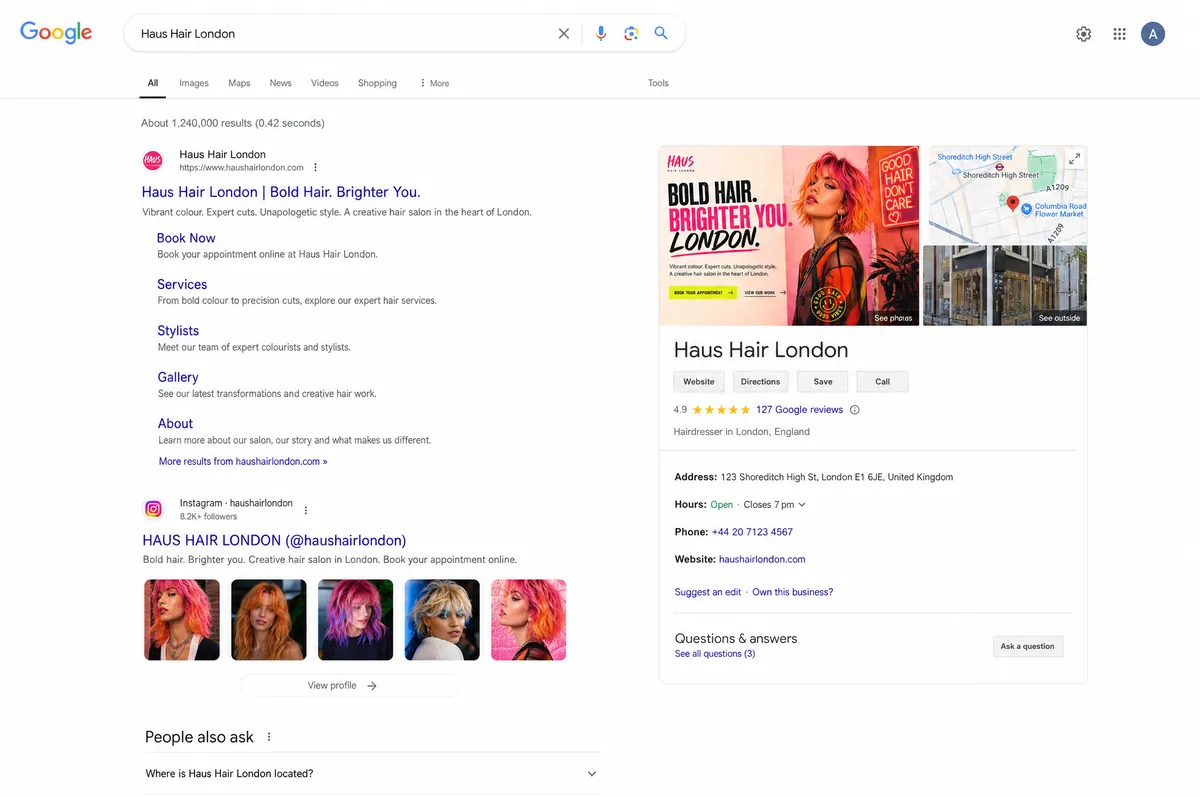Switch to News tab
The height and width of the screenshot is (797, 1200).
[281, 83]
